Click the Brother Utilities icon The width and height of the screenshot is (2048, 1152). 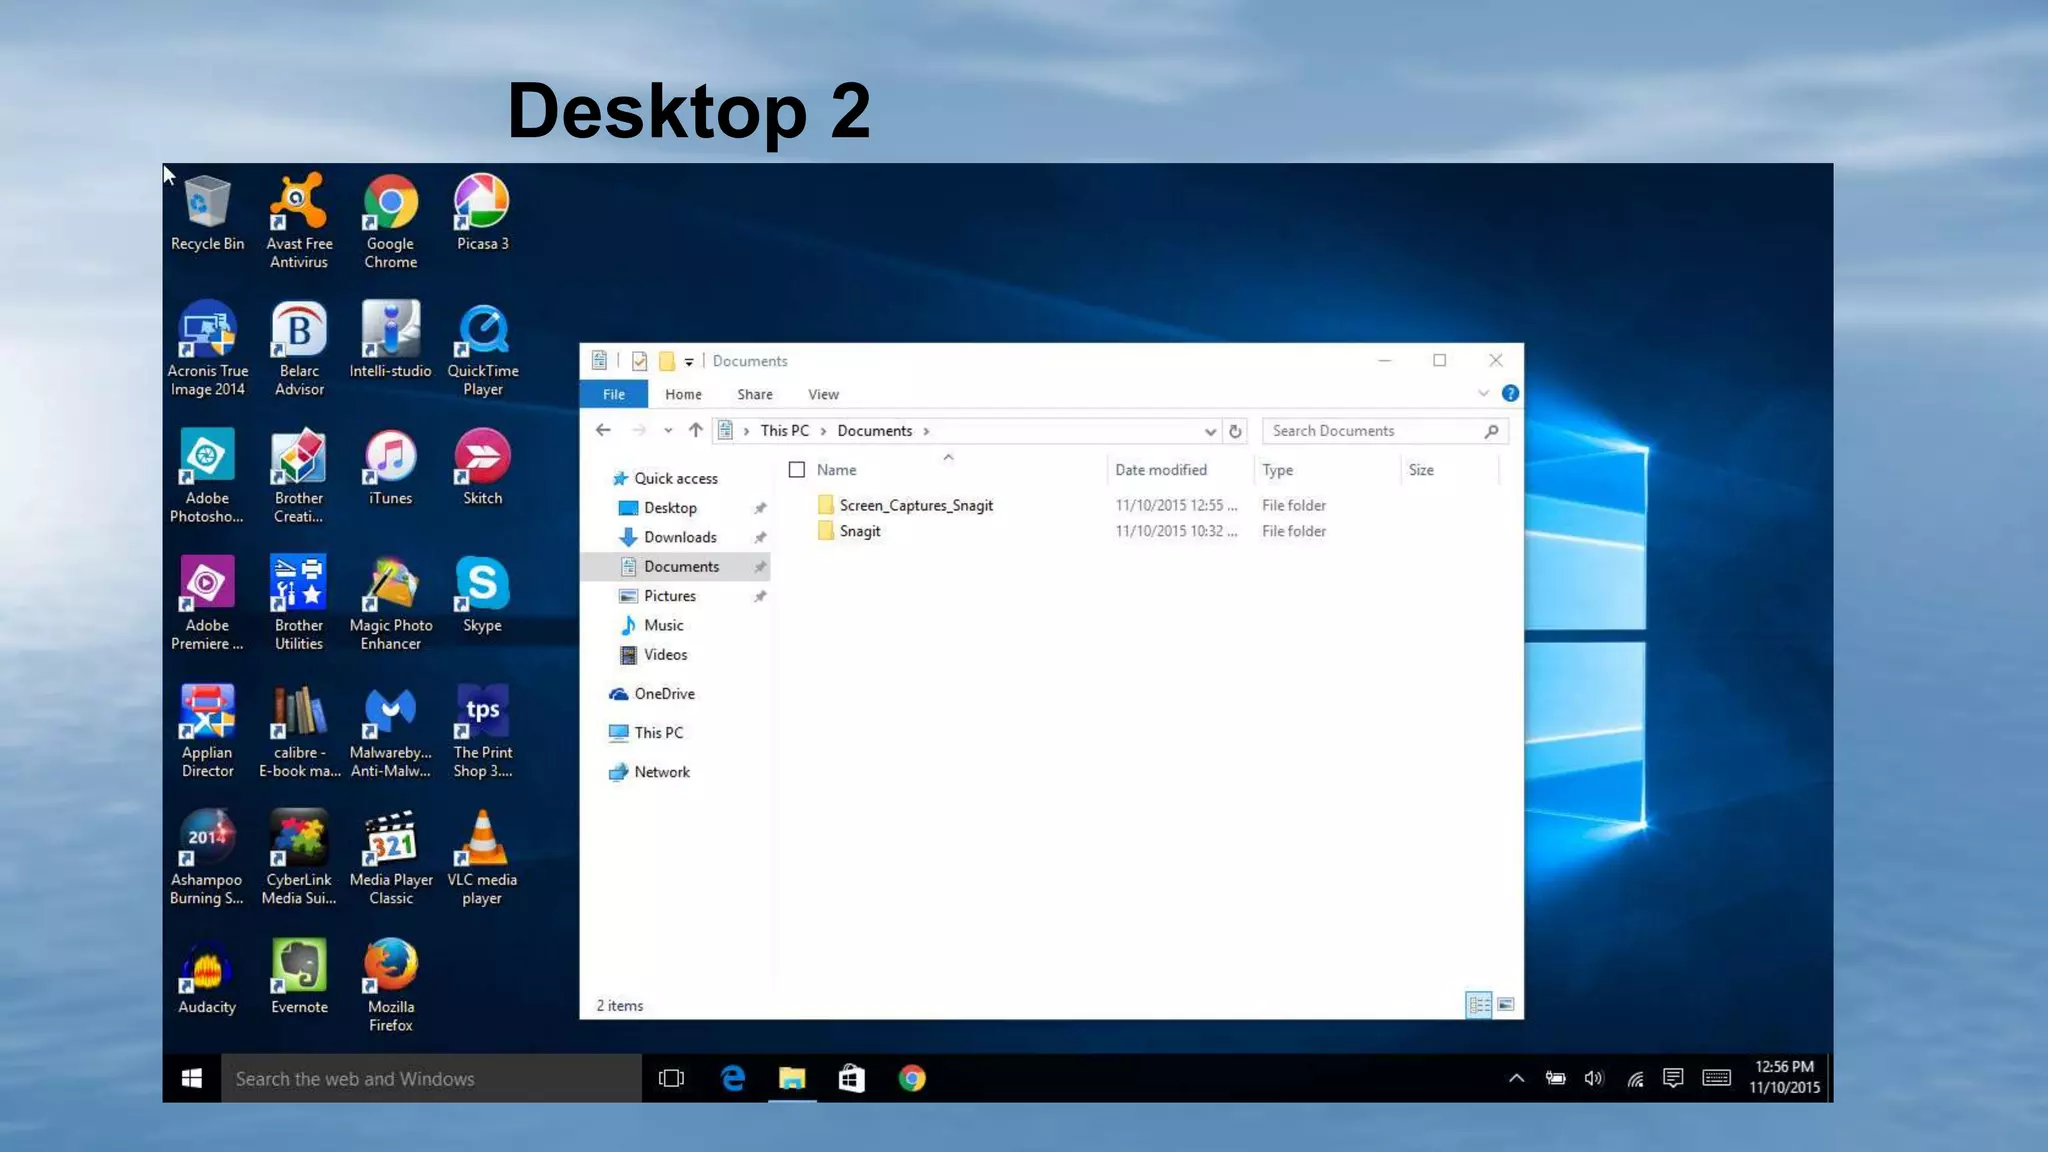(299, 603)
